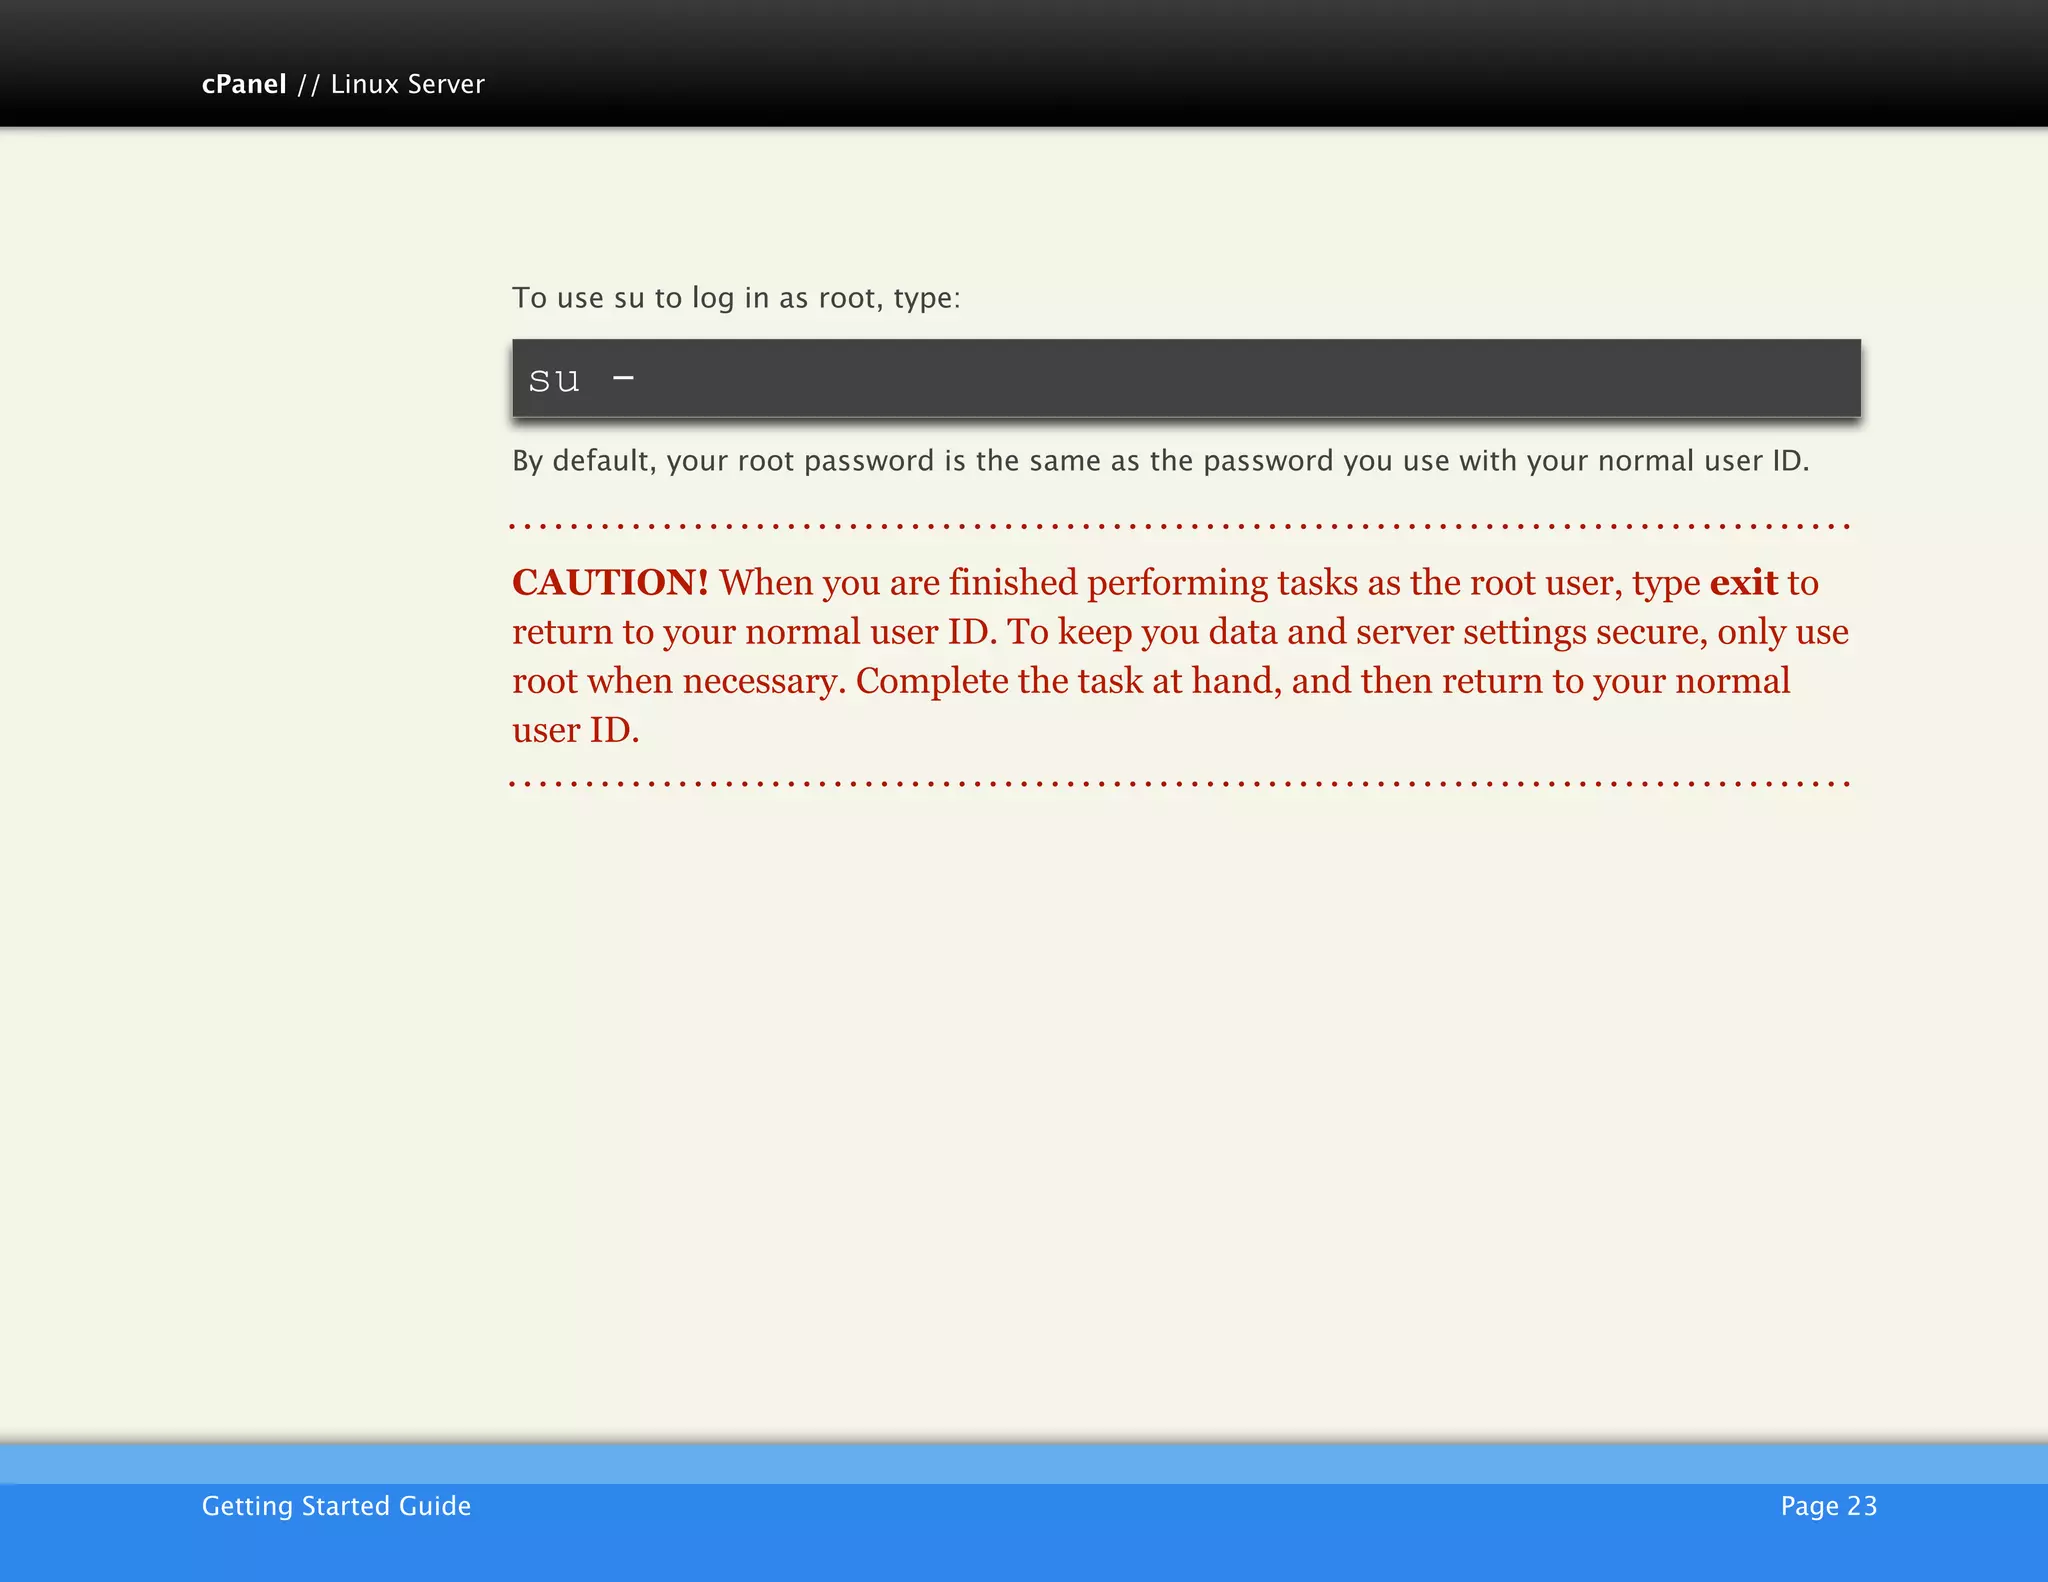
Task: Click the 'Page 23' footer number
Action: pyautogui.click(x=1829, y=1506)
